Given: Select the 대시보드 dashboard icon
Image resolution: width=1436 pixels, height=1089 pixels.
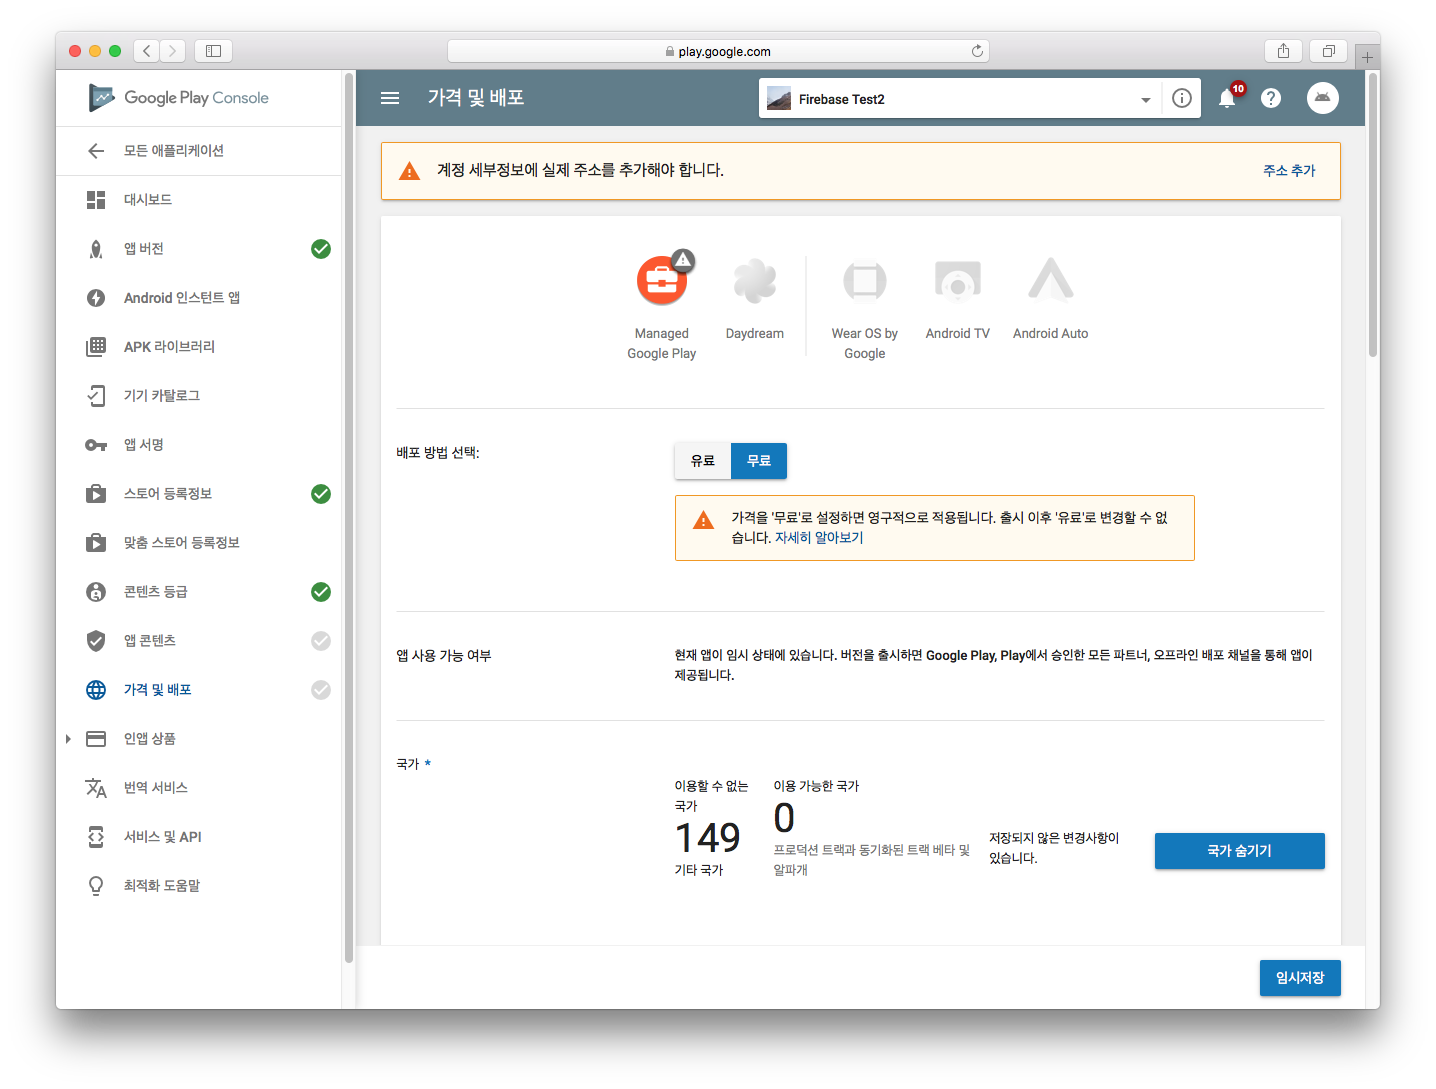Looking at the screenshot, I should coord(96,200).
